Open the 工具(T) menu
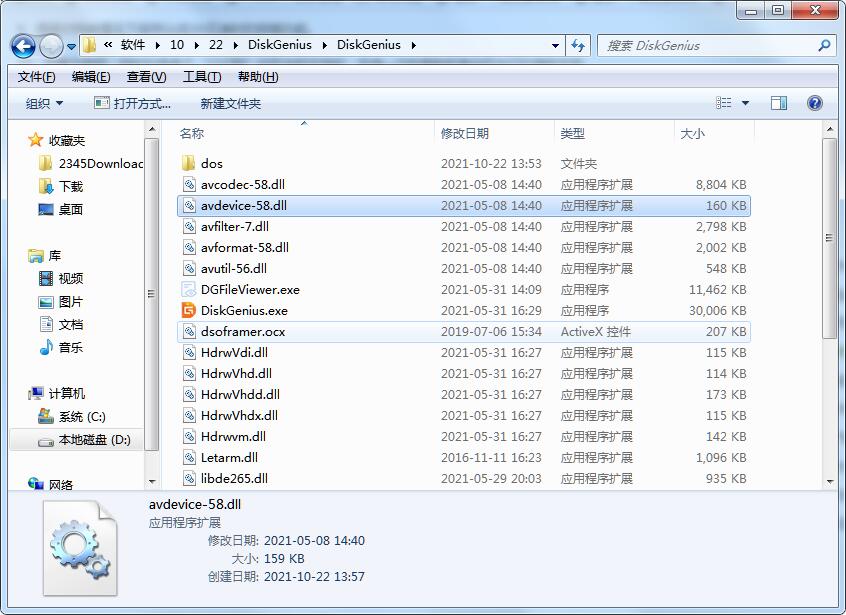Screen dimensions: 846x615 [202, 77]
